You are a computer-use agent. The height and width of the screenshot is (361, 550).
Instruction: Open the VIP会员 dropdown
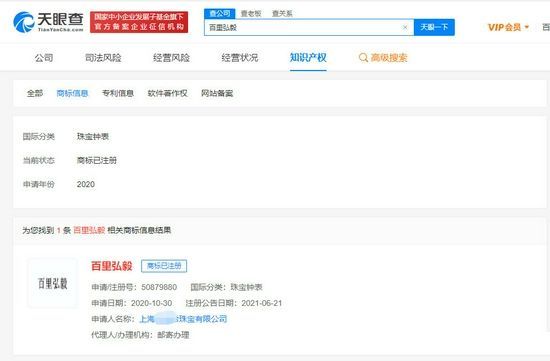point(508,27)
